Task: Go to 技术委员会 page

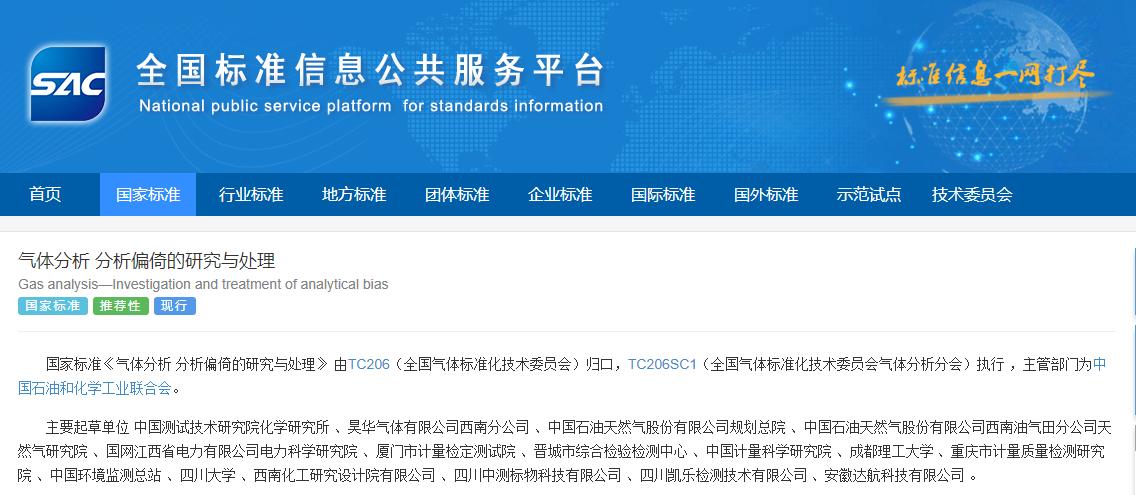Action: [x=972, y=195]
